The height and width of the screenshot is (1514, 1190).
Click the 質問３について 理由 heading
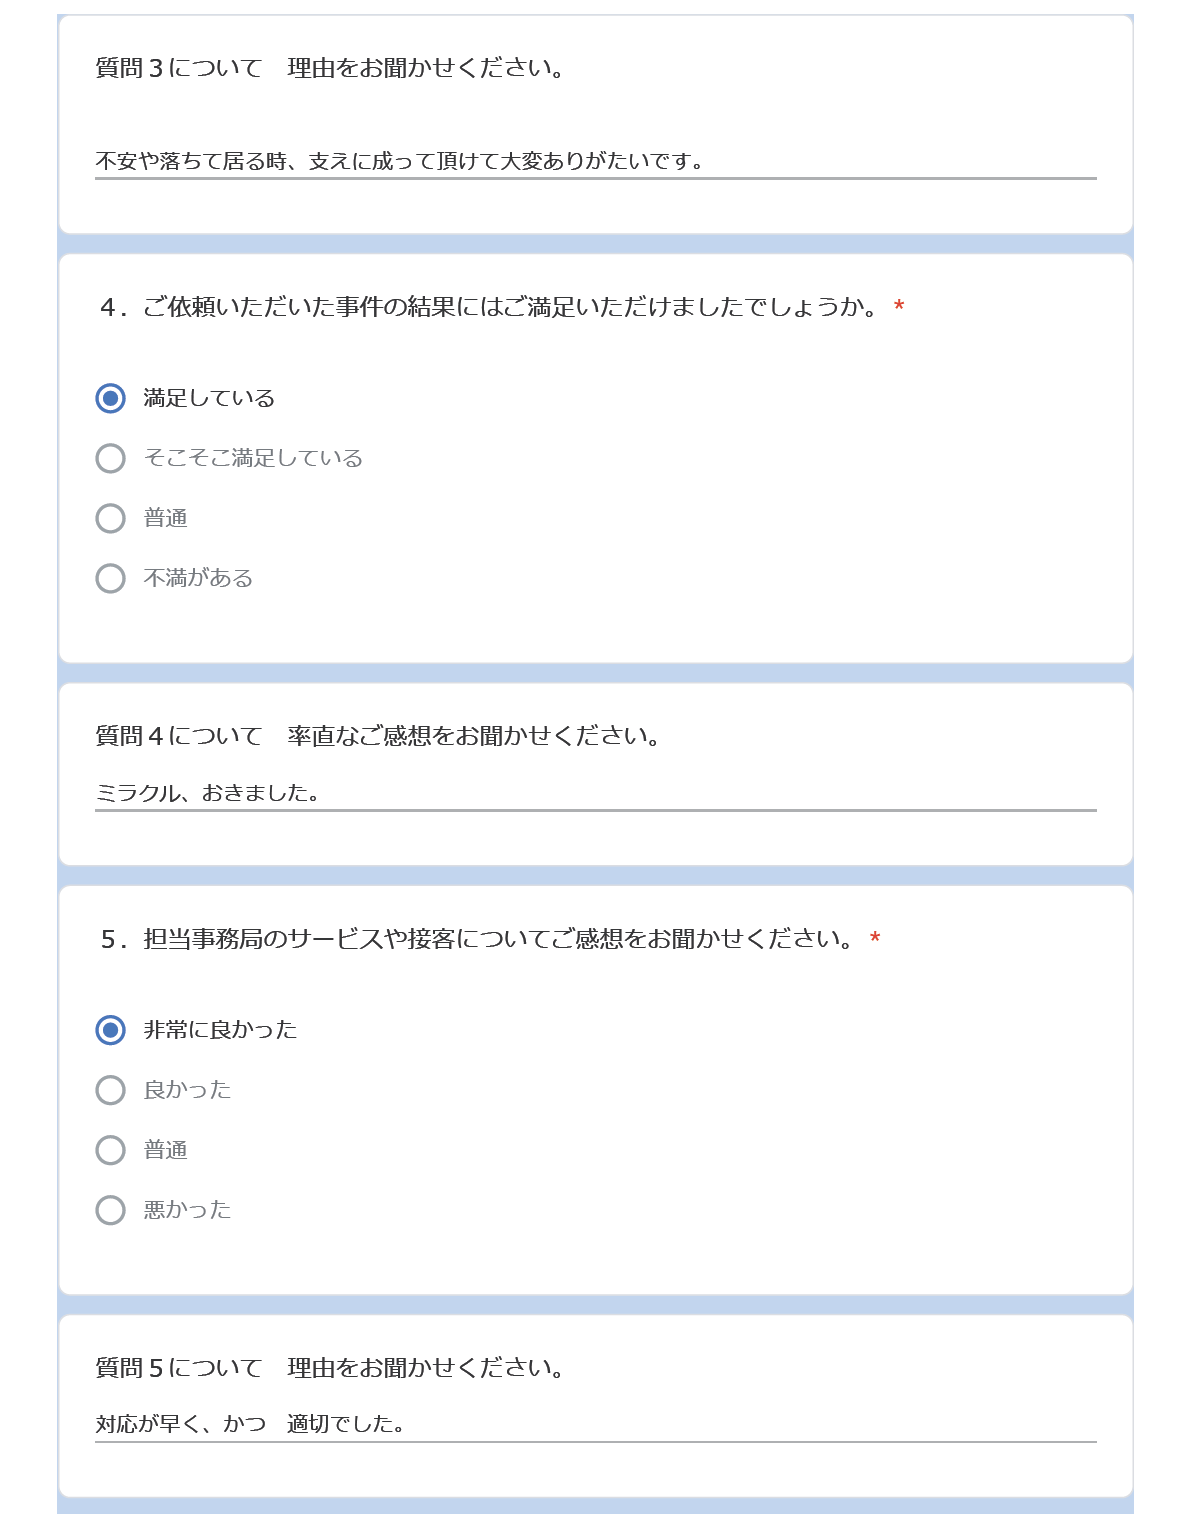[x=331, y=68]
